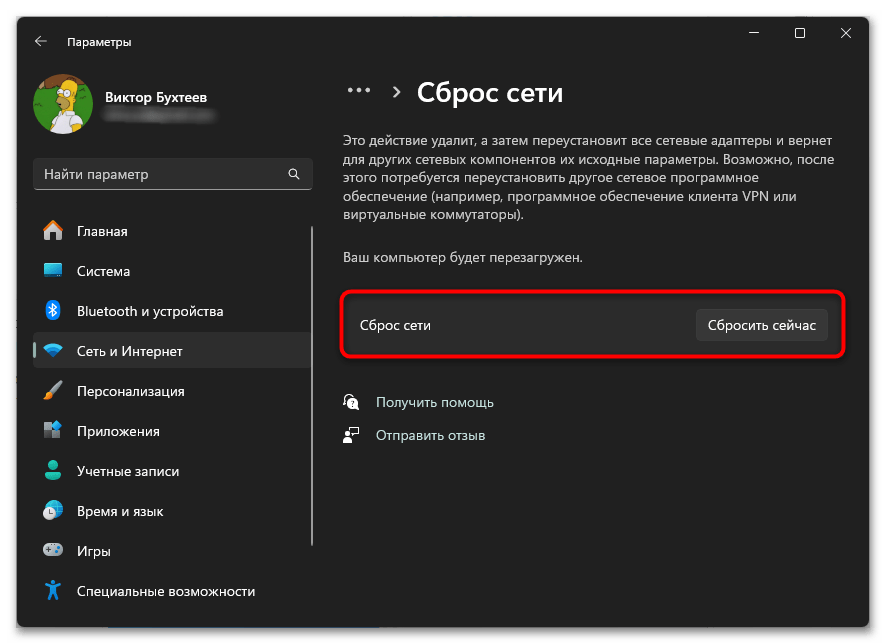Click the Найти параметр search field
The image size is (886, 644).
pos(172,174)
